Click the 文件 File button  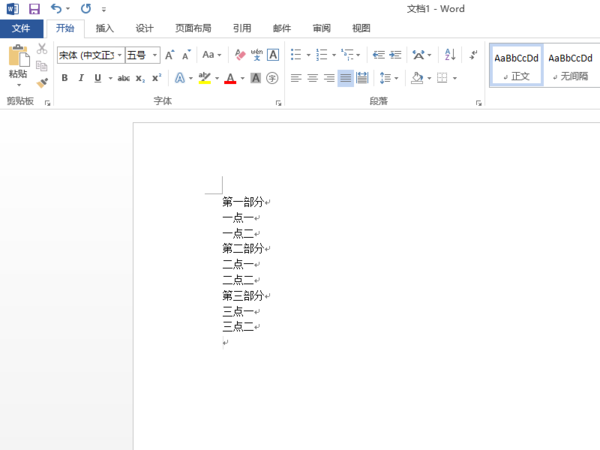pos(21,29)
